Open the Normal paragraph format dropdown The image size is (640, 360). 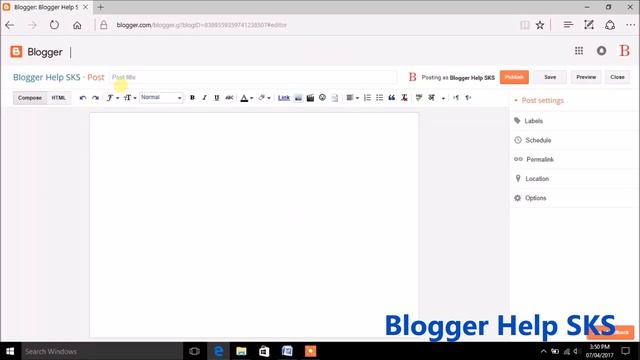click(161, 98)
